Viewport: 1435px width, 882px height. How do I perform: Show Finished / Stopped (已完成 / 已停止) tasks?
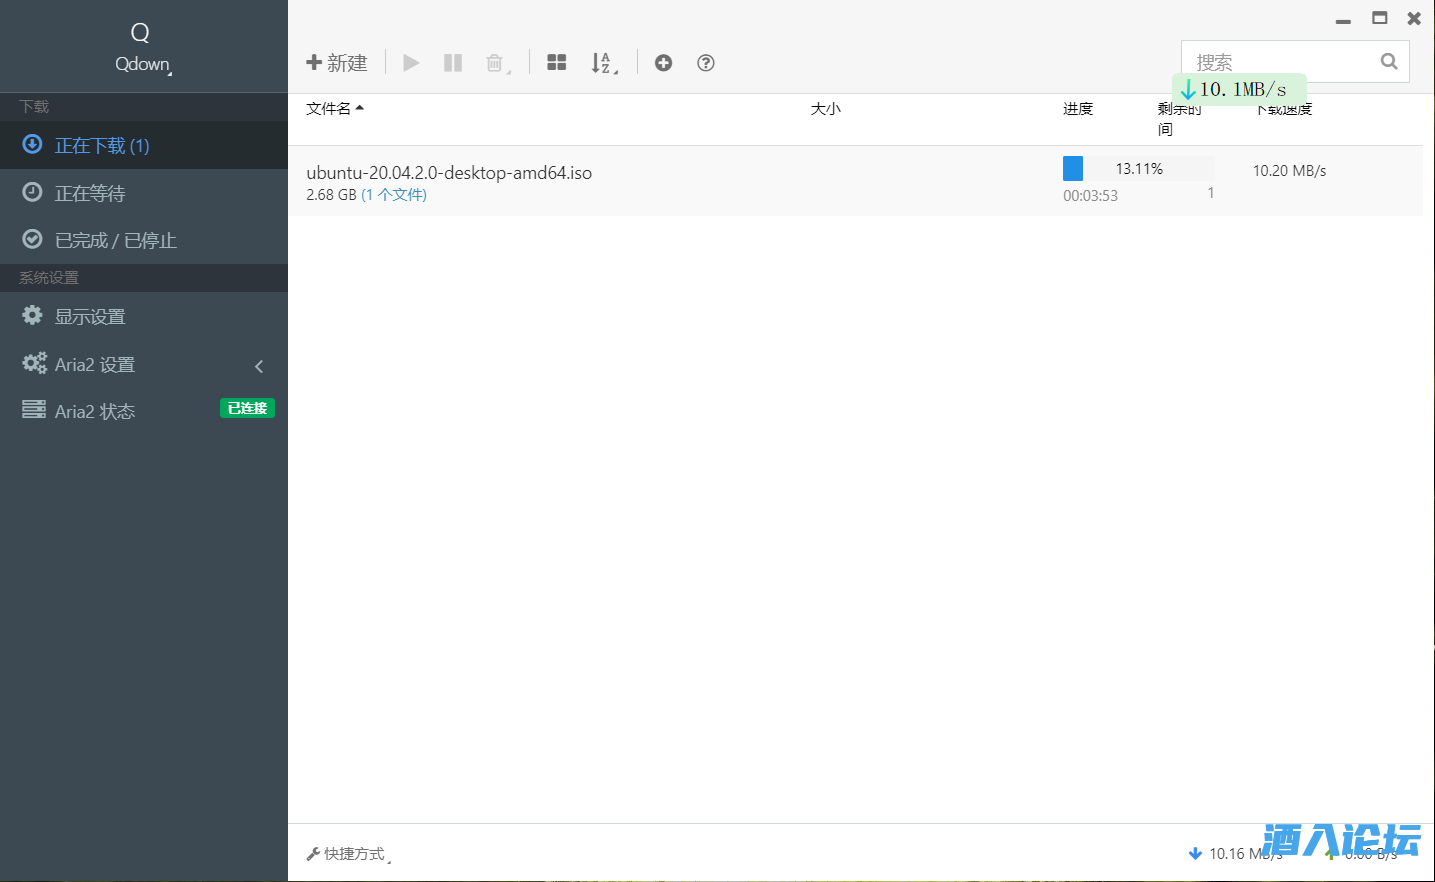[x=115, y=240]
